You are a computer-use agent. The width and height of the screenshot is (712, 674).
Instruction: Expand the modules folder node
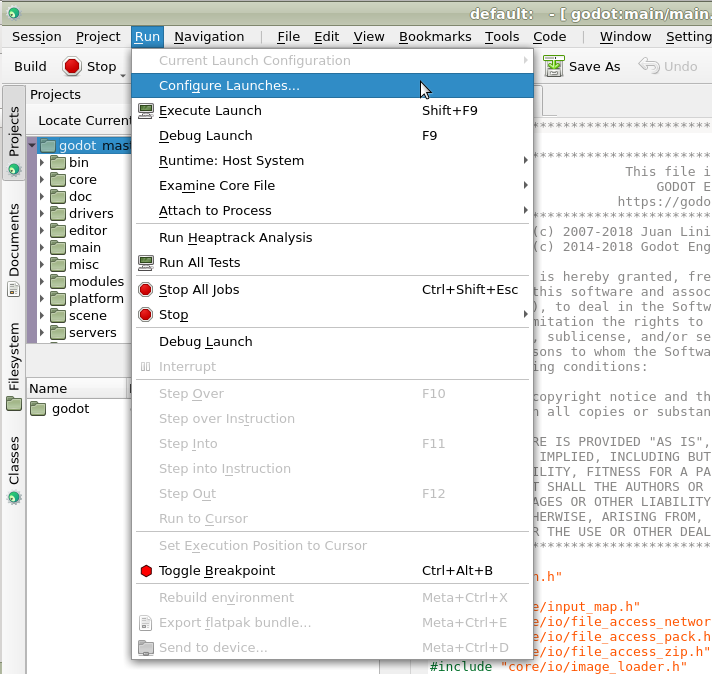pos(42,282)
